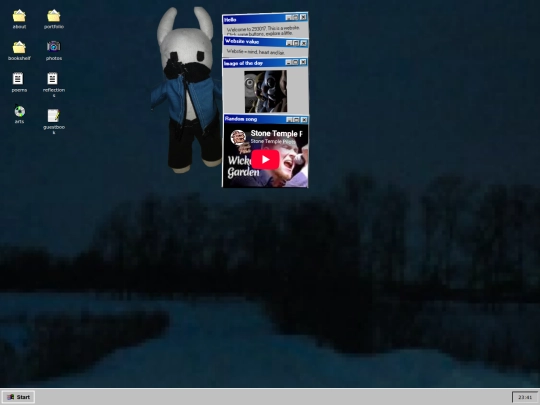The width and height of the screenshot is (540, 405).
Task: Minimize the Website value window
Action: pyautogui.click(x=289, y=43)
